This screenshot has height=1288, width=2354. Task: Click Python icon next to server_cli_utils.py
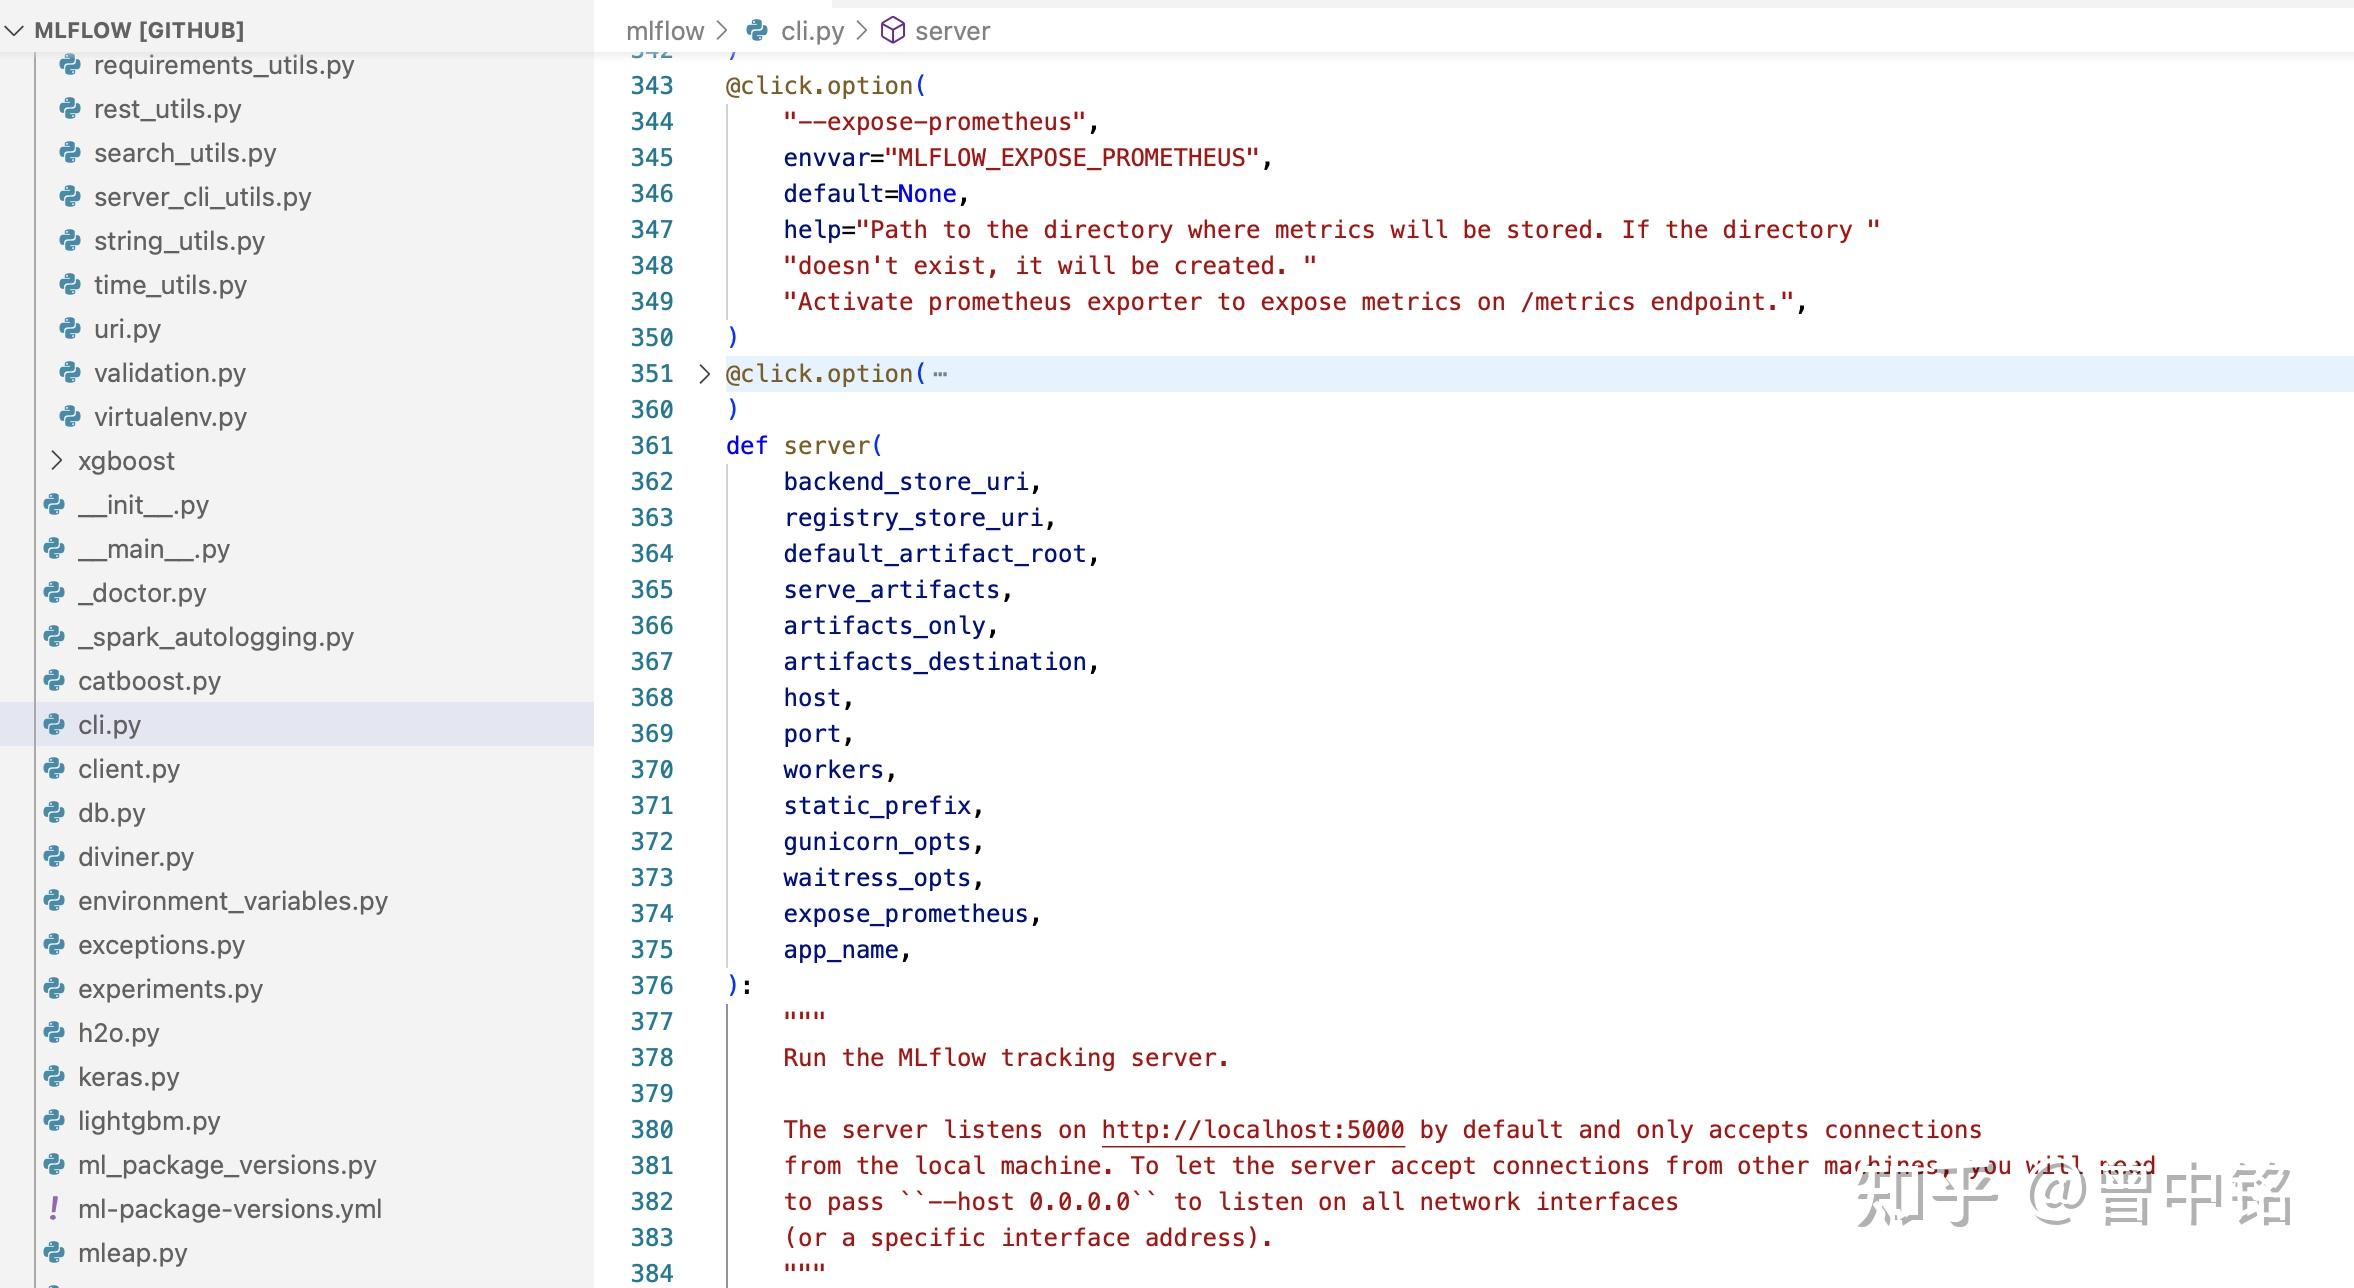pyautogui.click(x=70, y=197)
